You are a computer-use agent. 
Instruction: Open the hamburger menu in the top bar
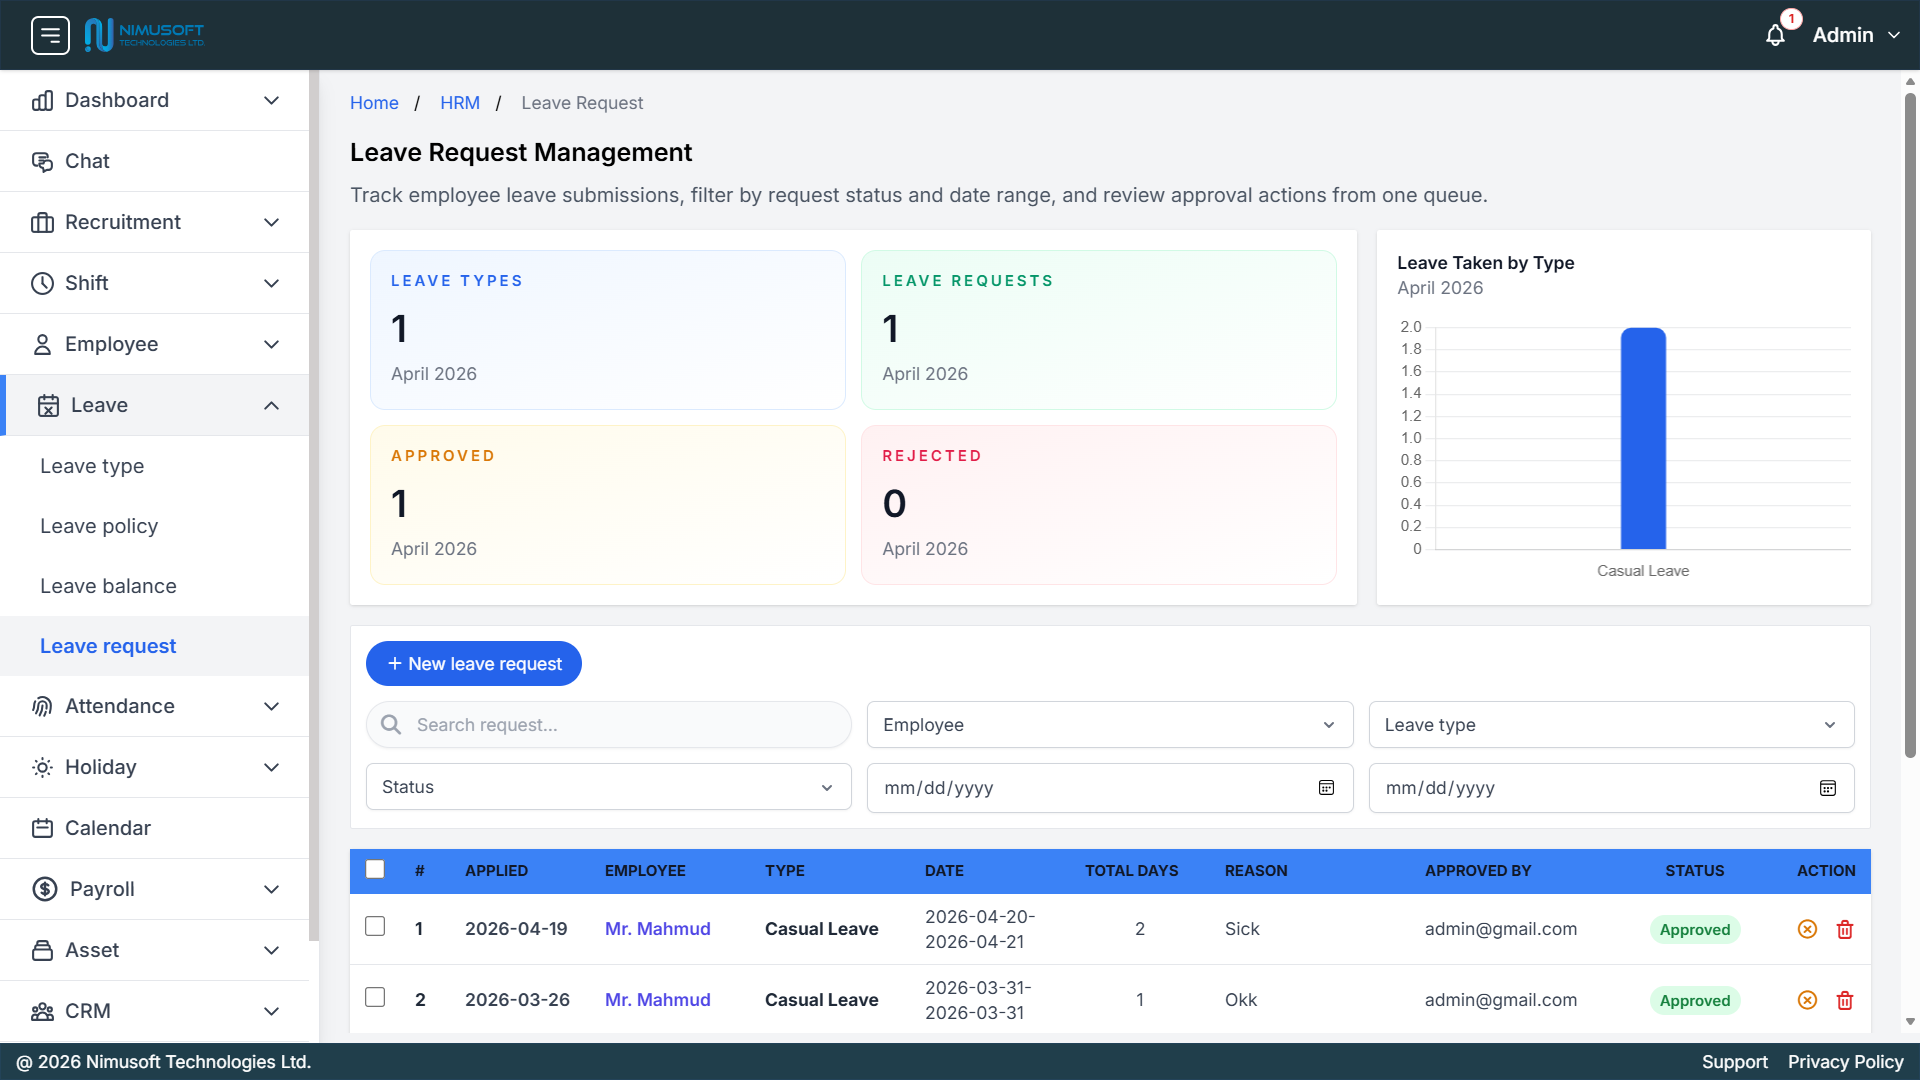point(49,34)
